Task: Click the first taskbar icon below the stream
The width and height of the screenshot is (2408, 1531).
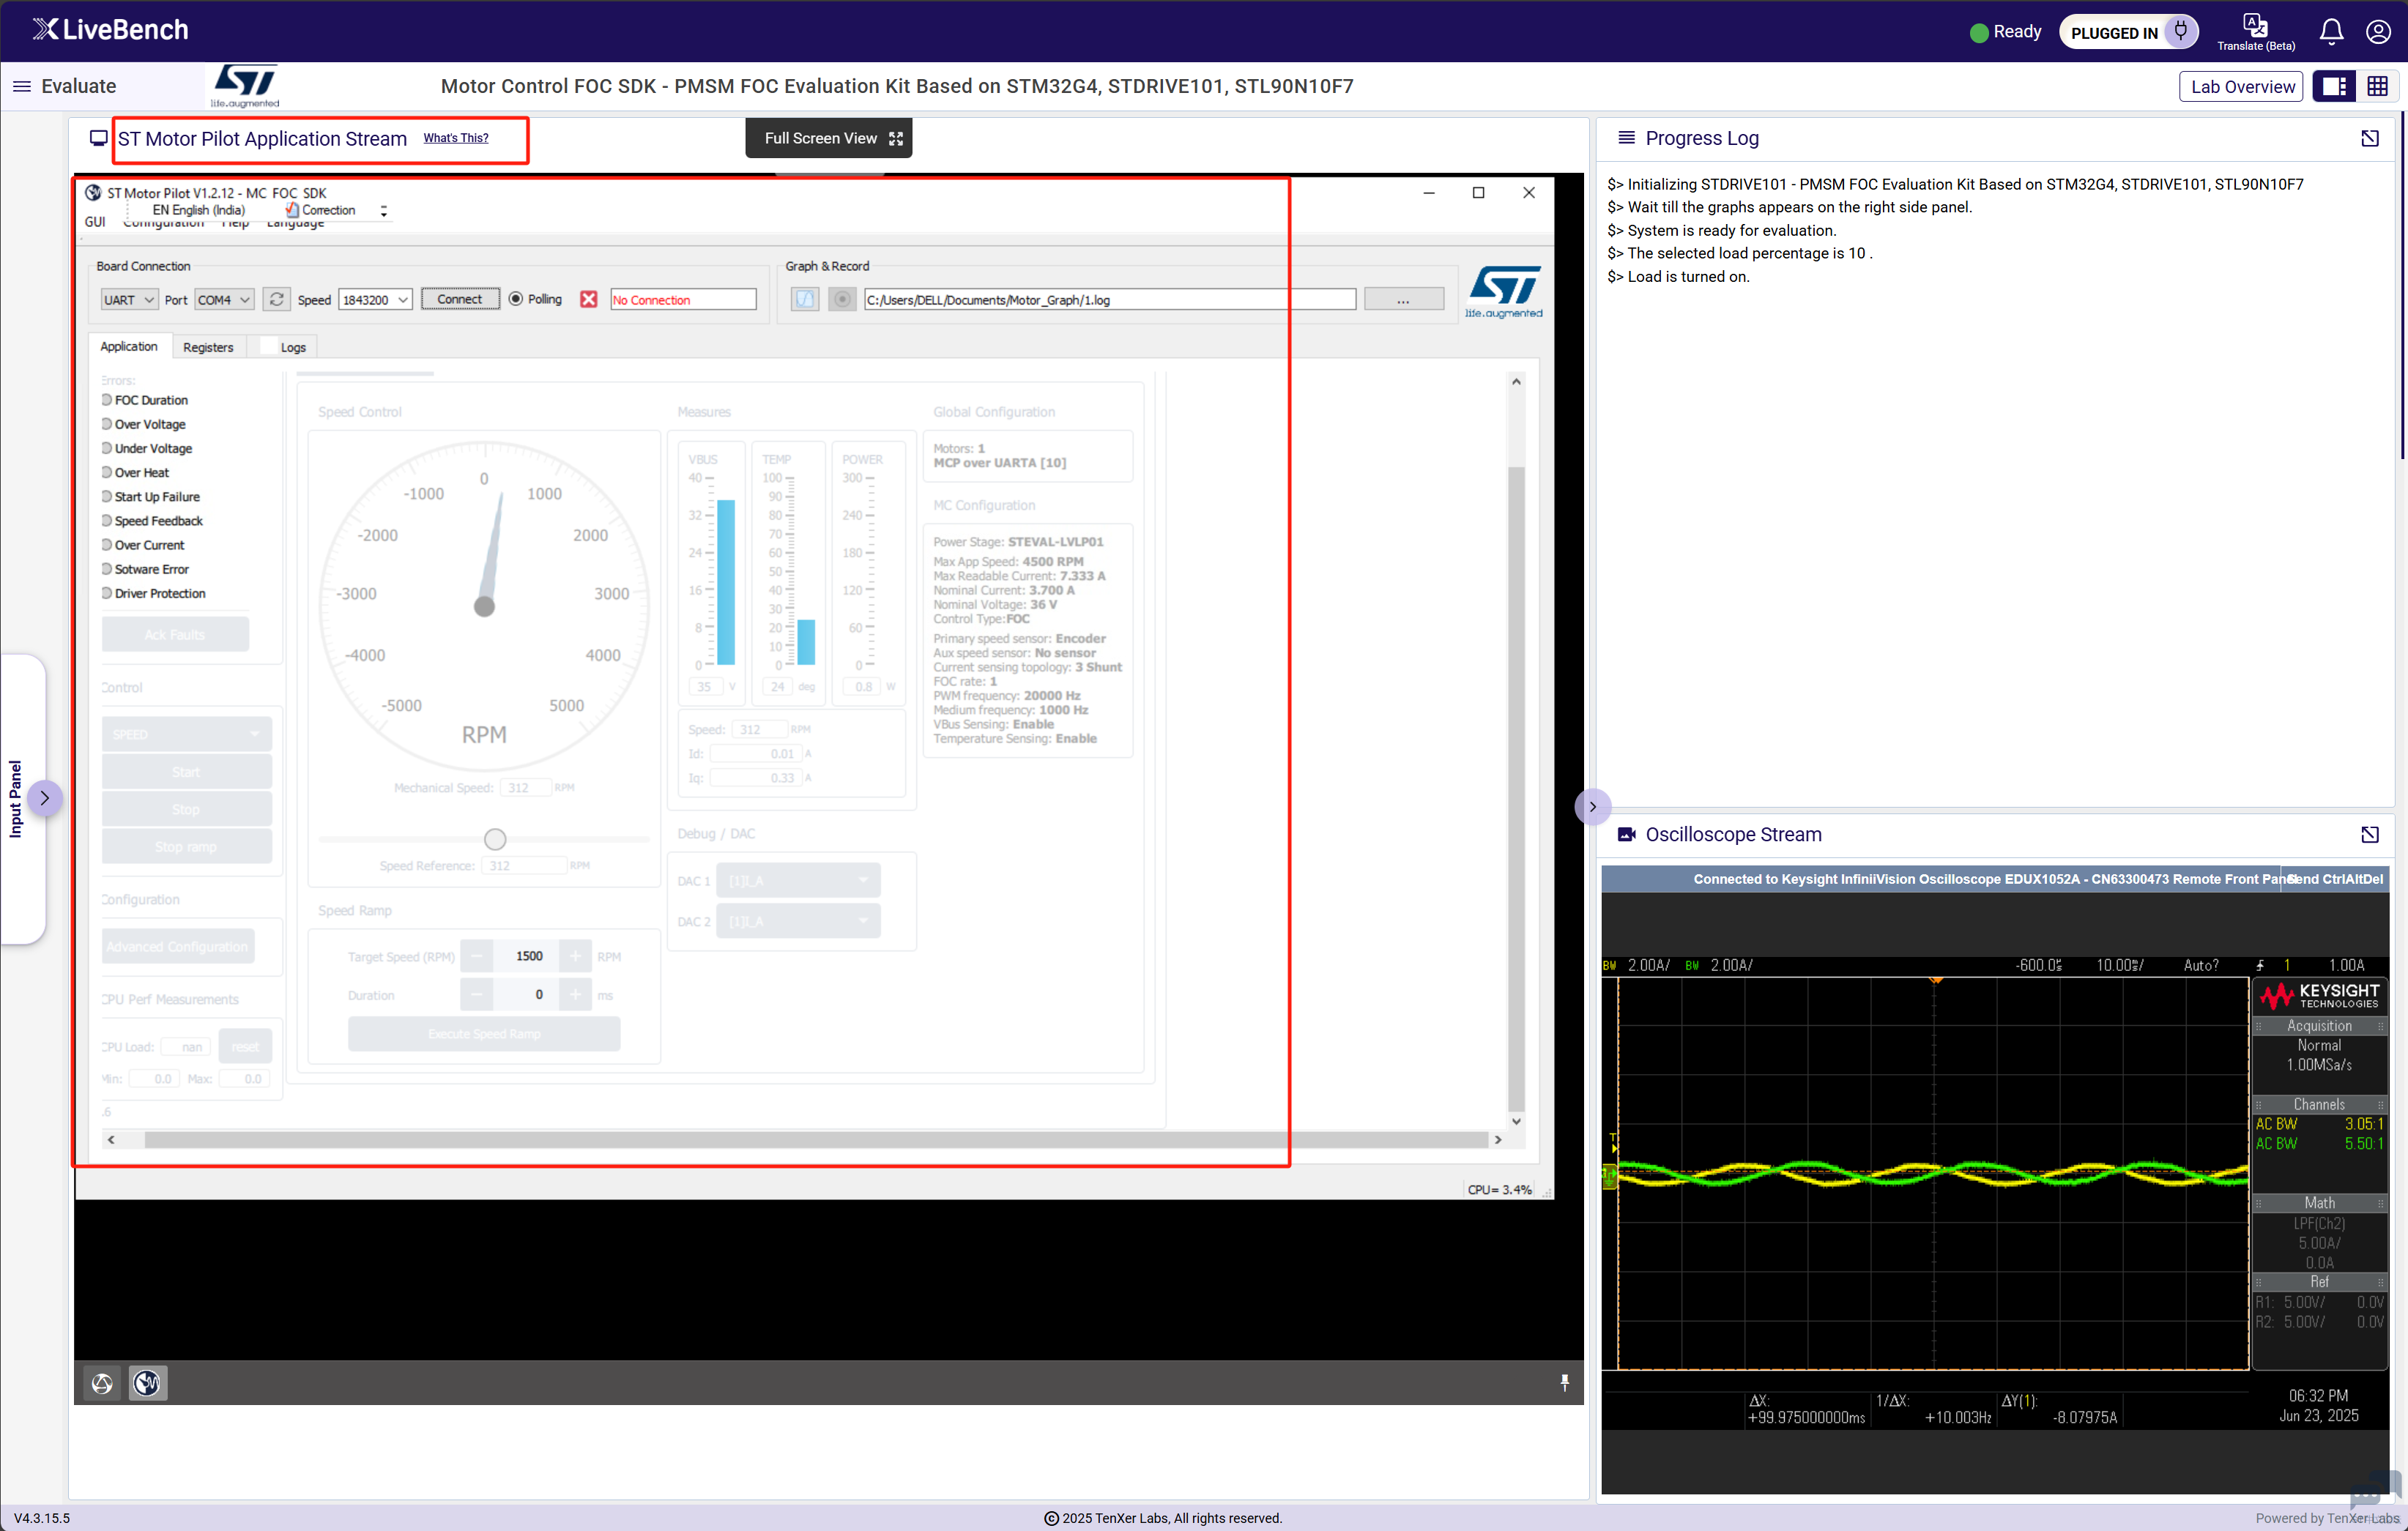Action: pyautogui.click(x=102, y=1383)
